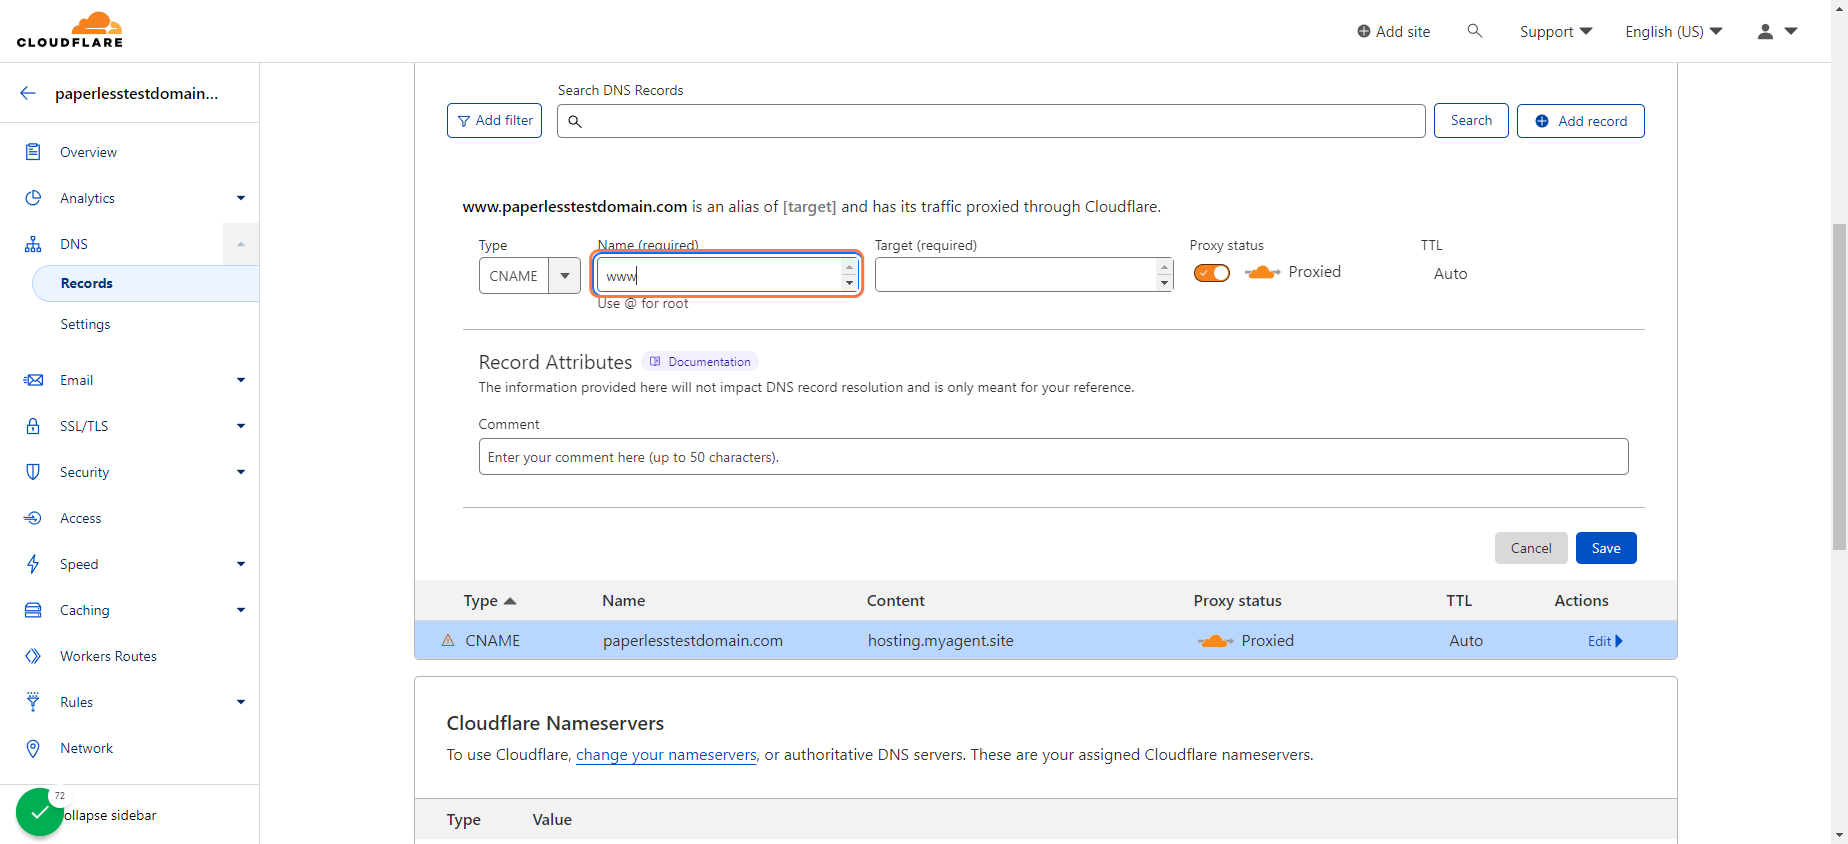The width and height of the screenshot is (1848, 844).
Task: Click the Rules filter icon
Action: point(33,702)
